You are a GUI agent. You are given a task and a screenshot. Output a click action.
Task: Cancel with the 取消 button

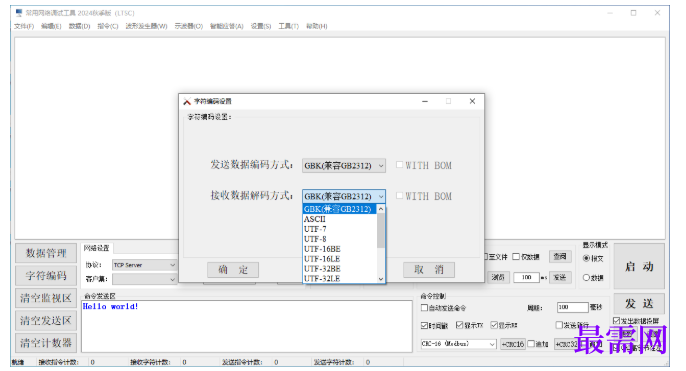click(429, 270)
